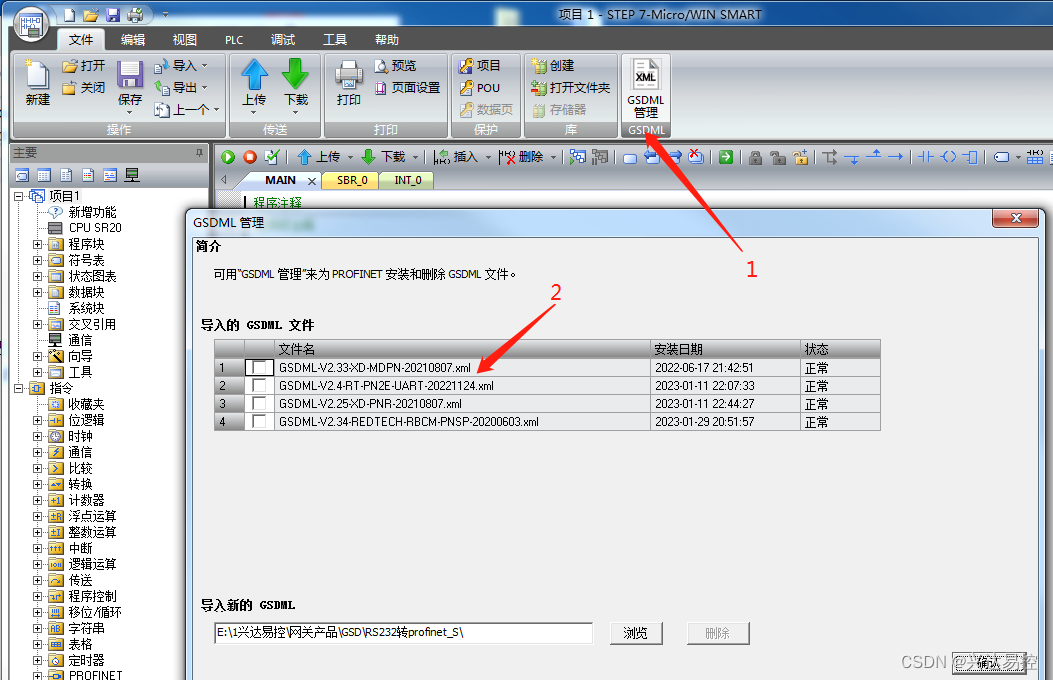The width and height of the screenshot is (1053, 680).
Task: Collapse the 项目1 root node
Action: click(19, 196)
